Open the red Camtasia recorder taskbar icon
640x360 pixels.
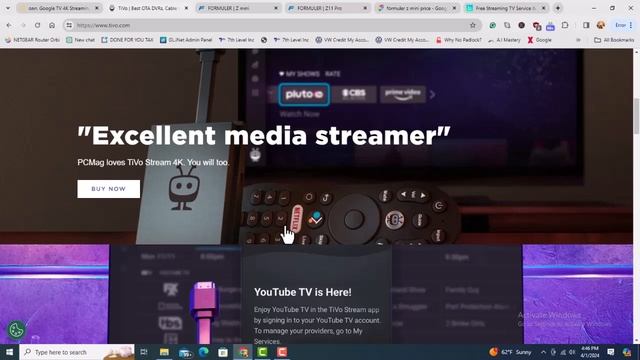click(282, 352)
